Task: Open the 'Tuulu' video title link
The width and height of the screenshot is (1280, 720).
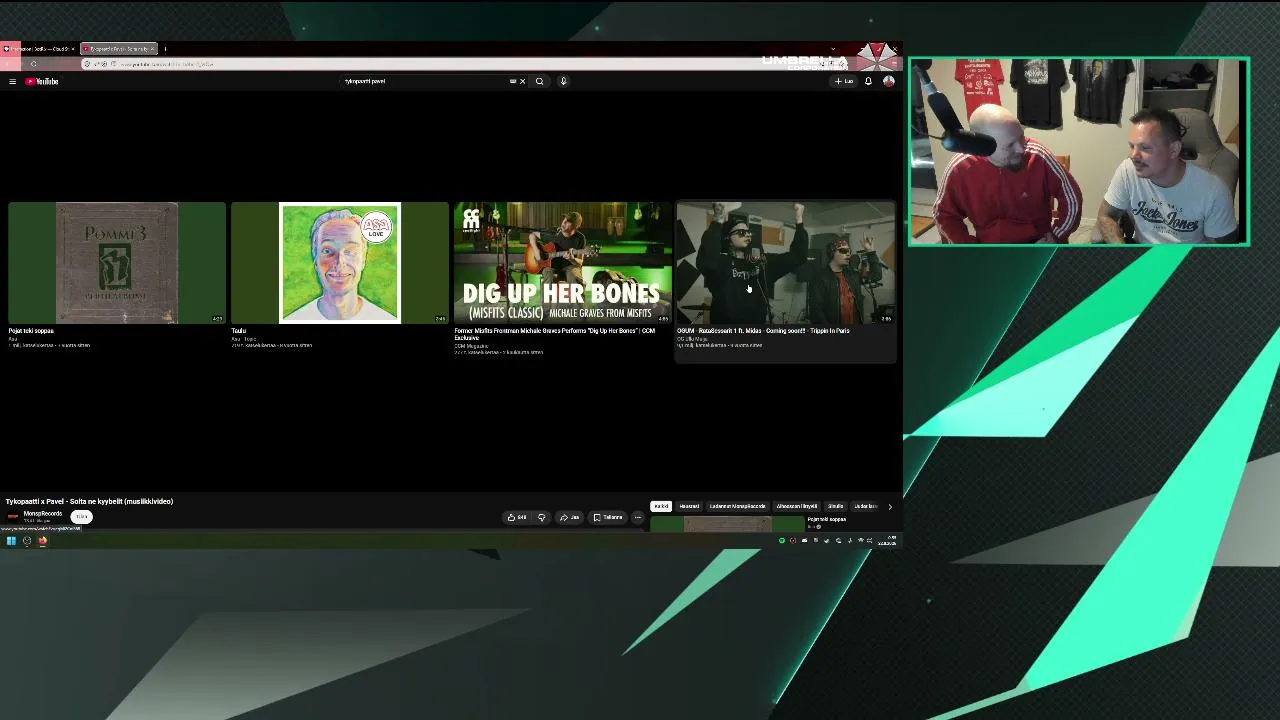Action: (238, 331)
